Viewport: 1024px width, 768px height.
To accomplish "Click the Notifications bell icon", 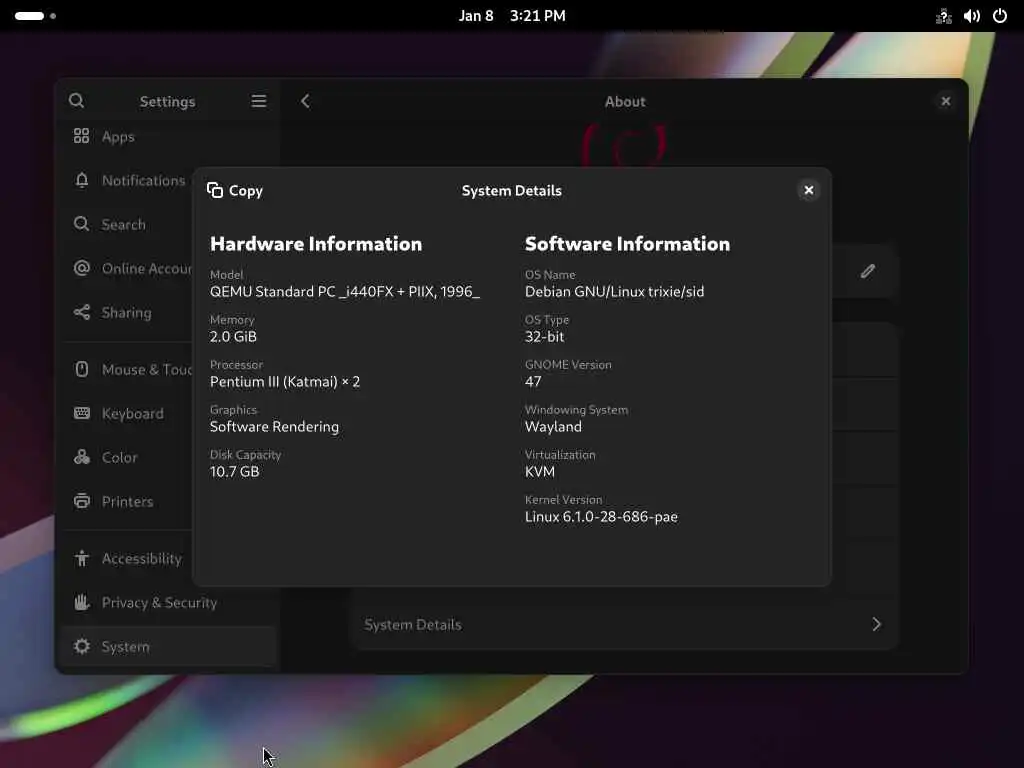I will (82, 180).
